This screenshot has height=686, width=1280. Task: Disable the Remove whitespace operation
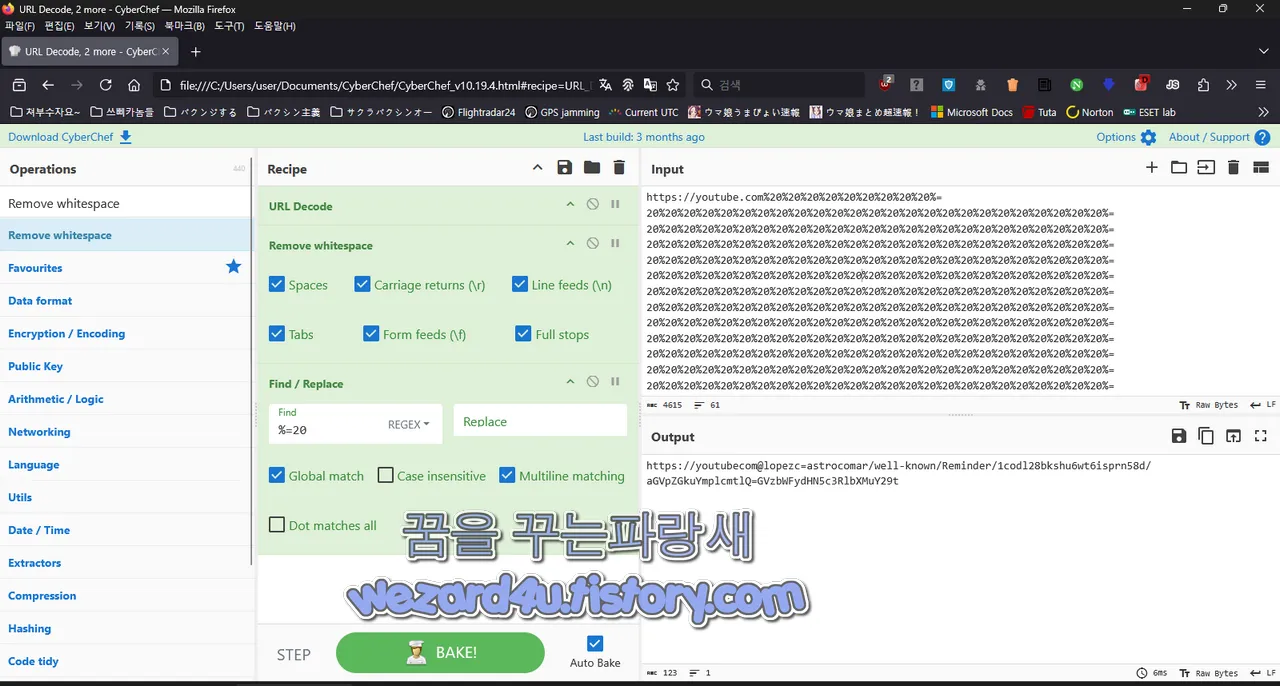coord(593,243)
